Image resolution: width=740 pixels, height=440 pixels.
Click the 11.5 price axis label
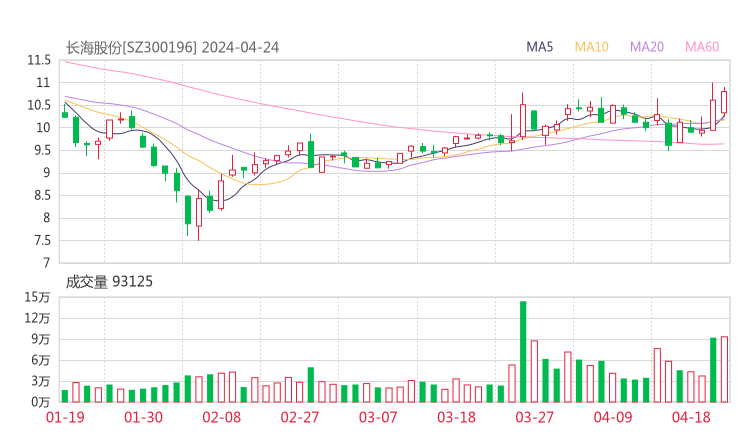point(39,60)
